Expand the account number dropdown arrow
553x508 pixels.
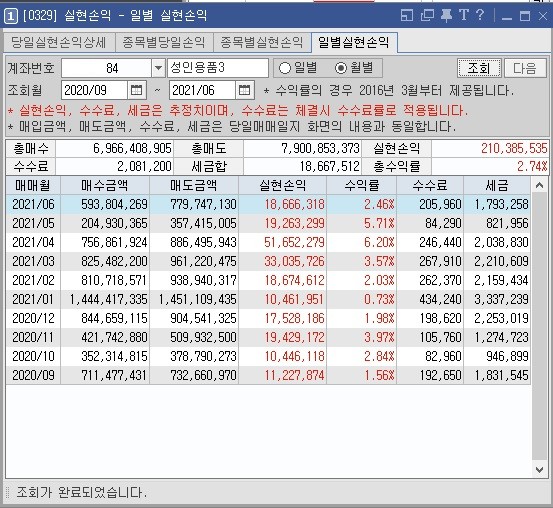point(158,68)
